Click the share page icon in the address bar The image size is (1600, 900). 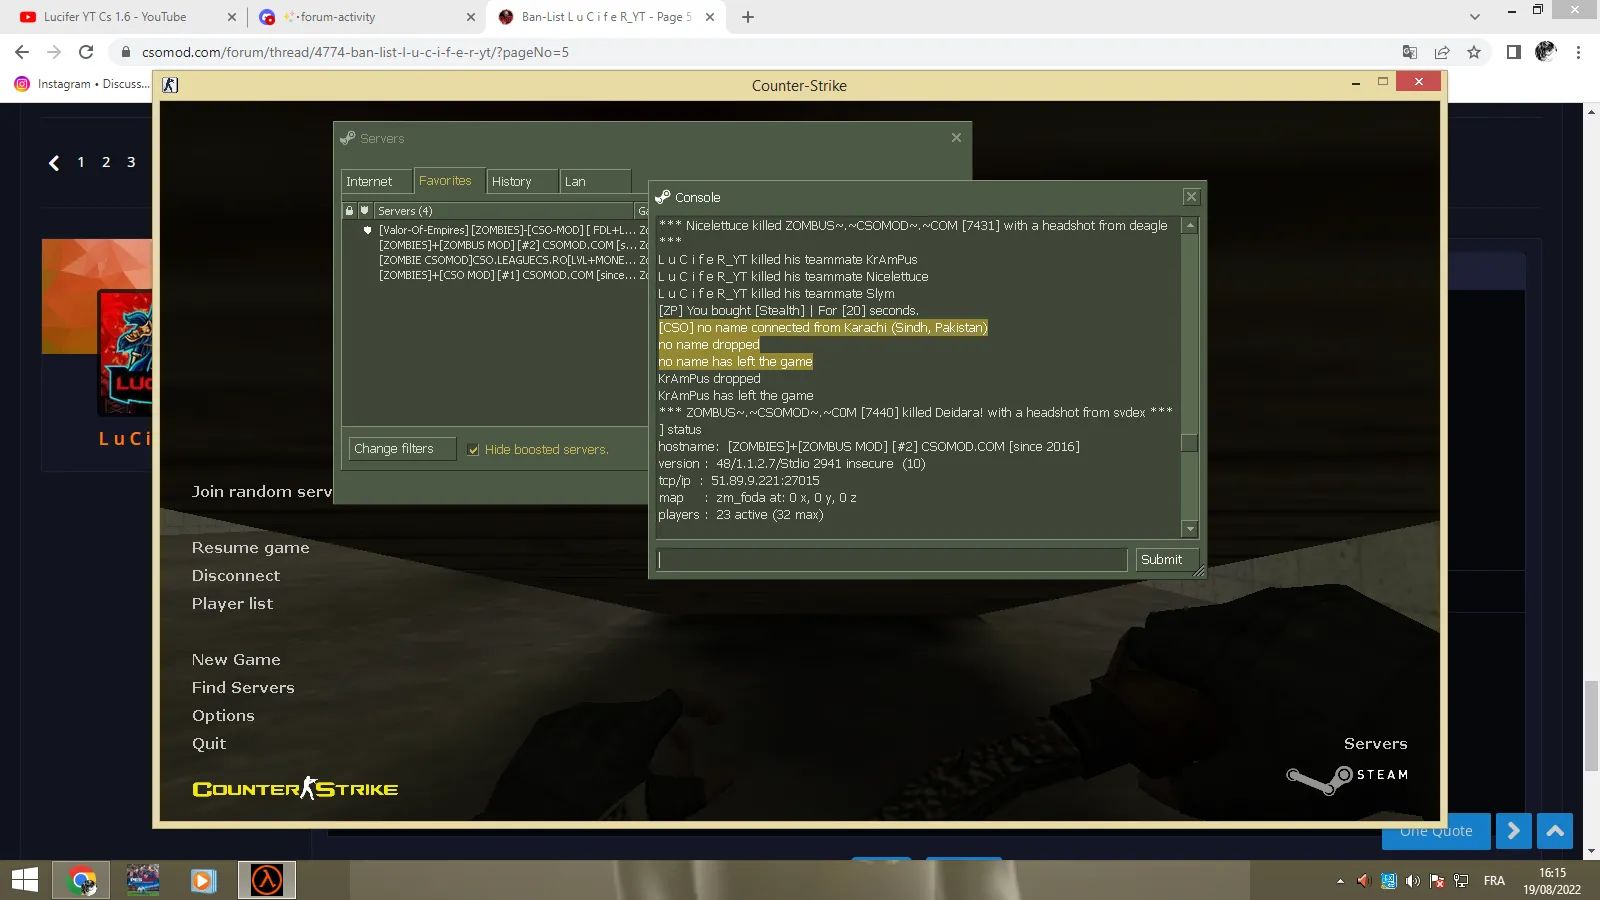click(x=1442, y=52)
